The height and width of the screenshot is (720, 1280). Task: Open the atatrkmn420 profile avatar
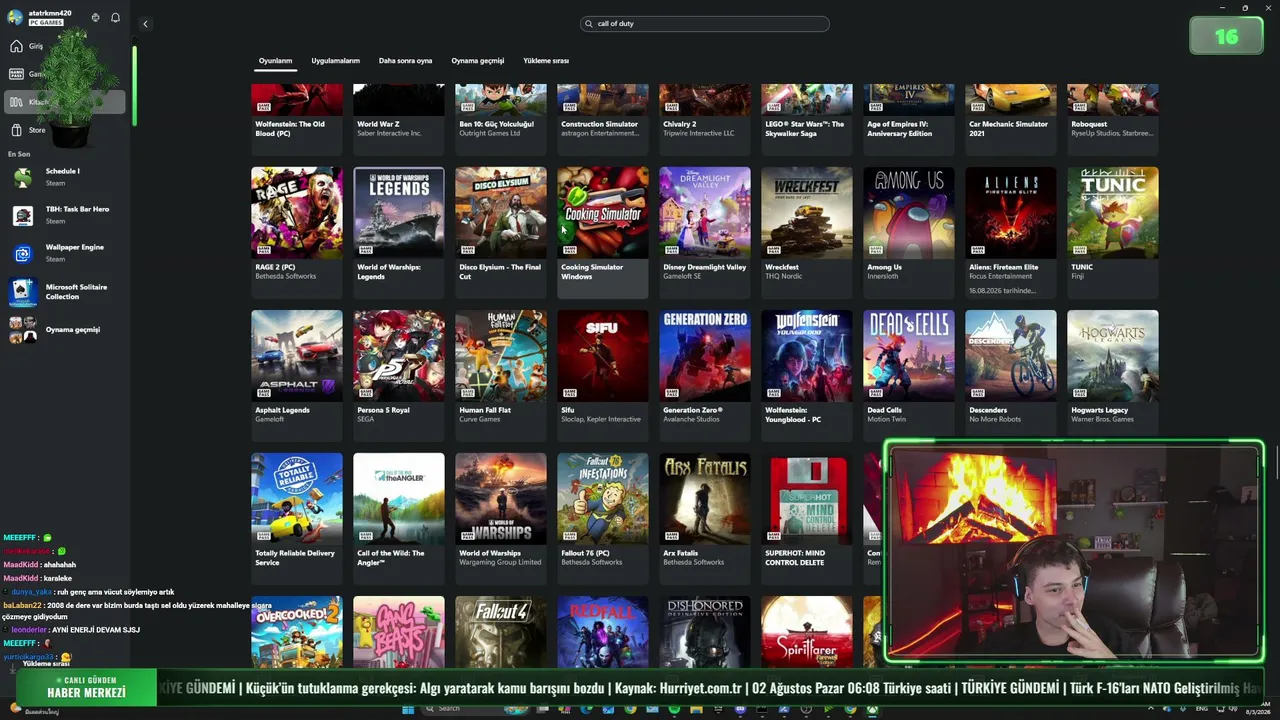(15, 17)
